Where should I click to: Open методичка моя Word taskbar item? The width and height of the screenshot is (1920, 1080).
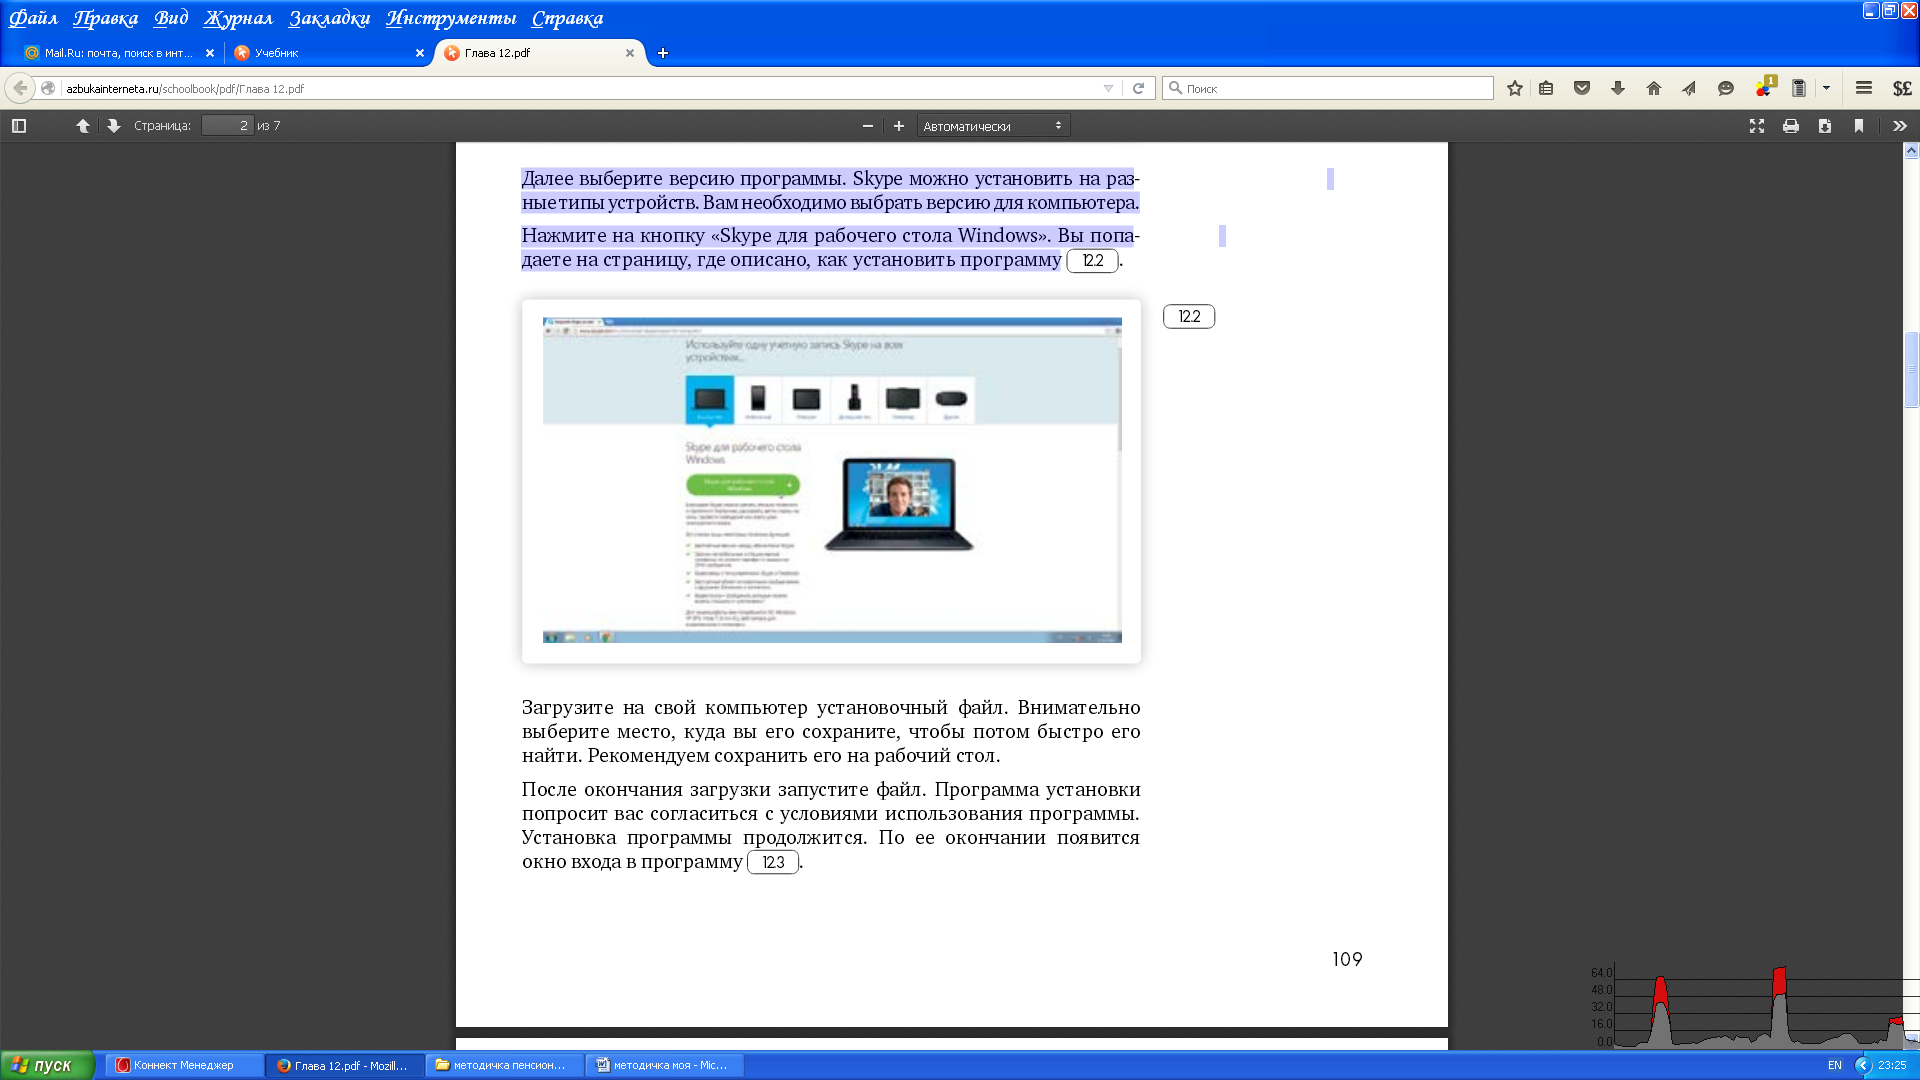665,1065
